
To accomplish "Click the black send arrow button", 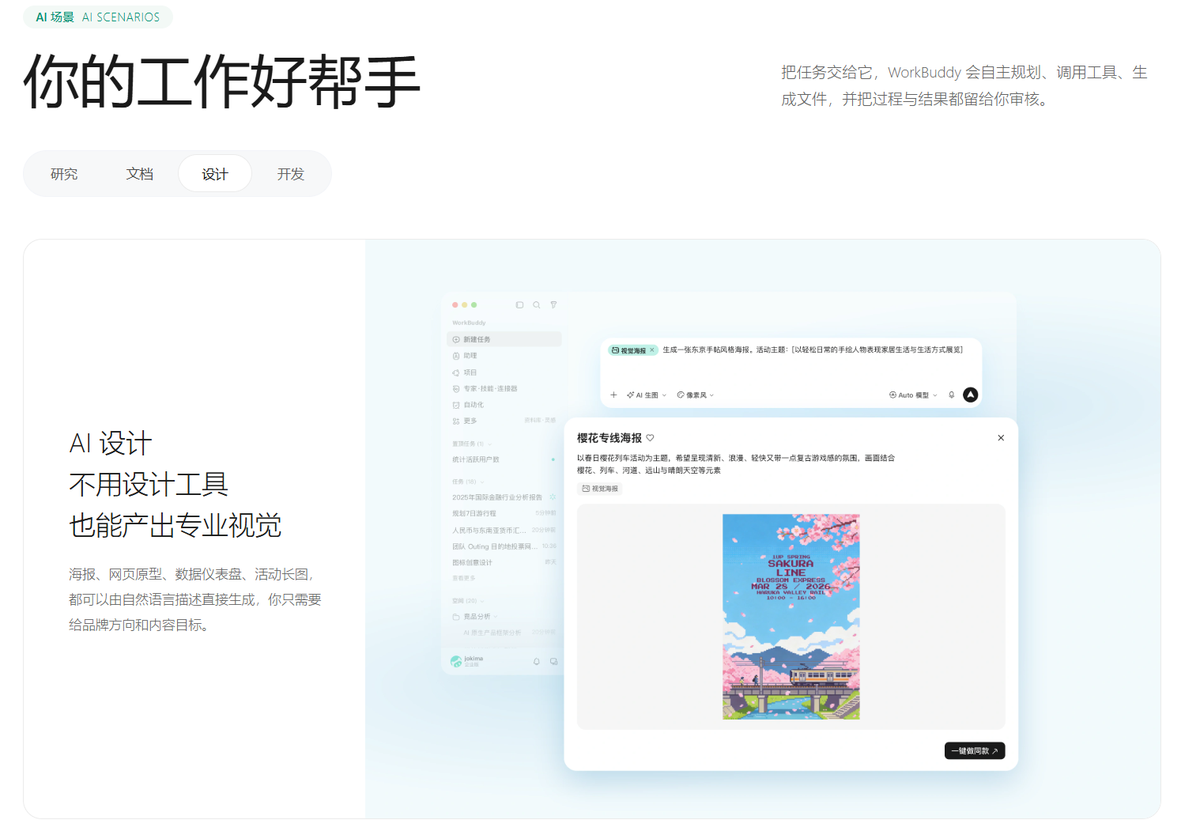I will click(970, 395).
